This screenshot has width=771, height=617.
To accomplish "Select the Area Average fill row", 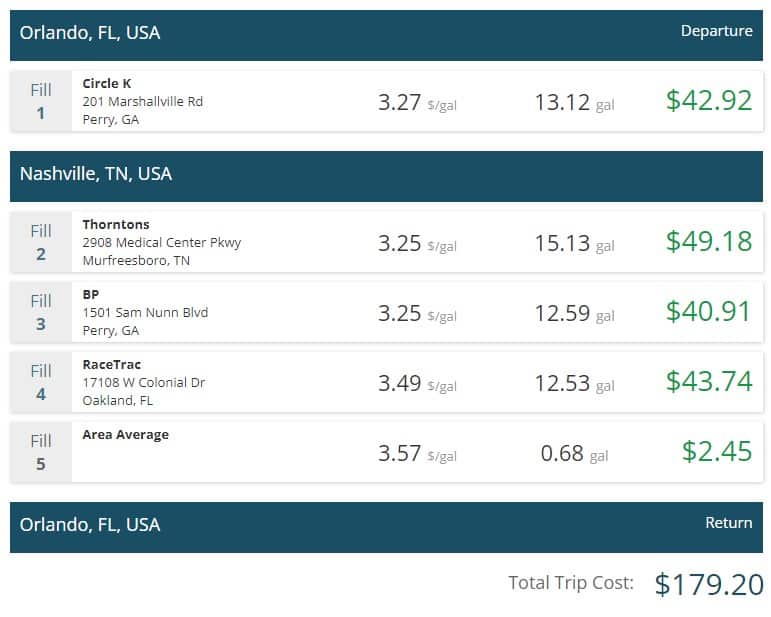I will [386, 452].
